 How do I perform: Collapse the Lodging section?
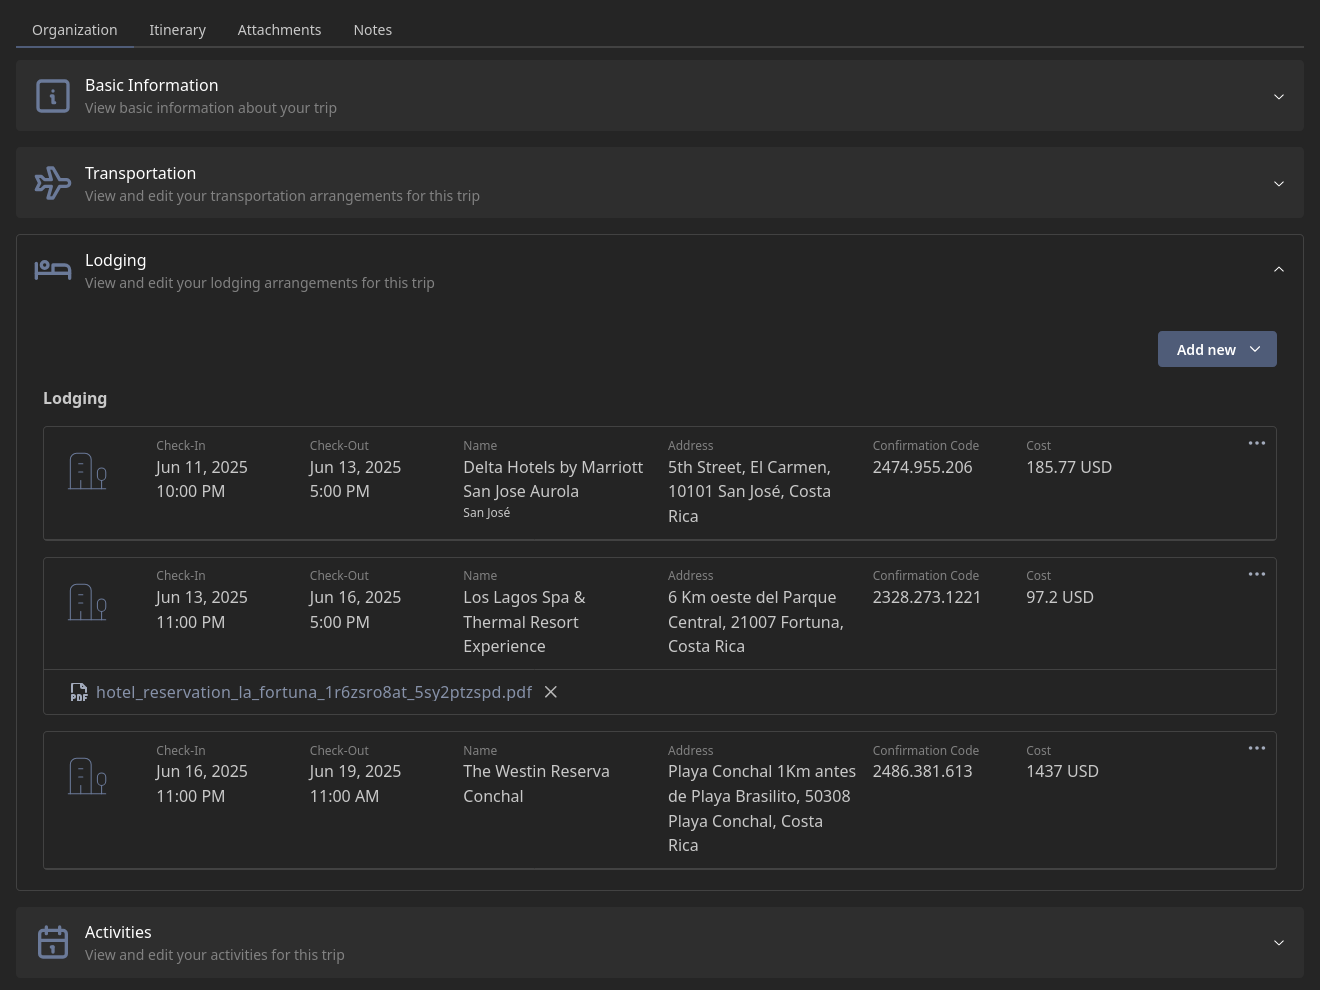[x=1279, y=270]
